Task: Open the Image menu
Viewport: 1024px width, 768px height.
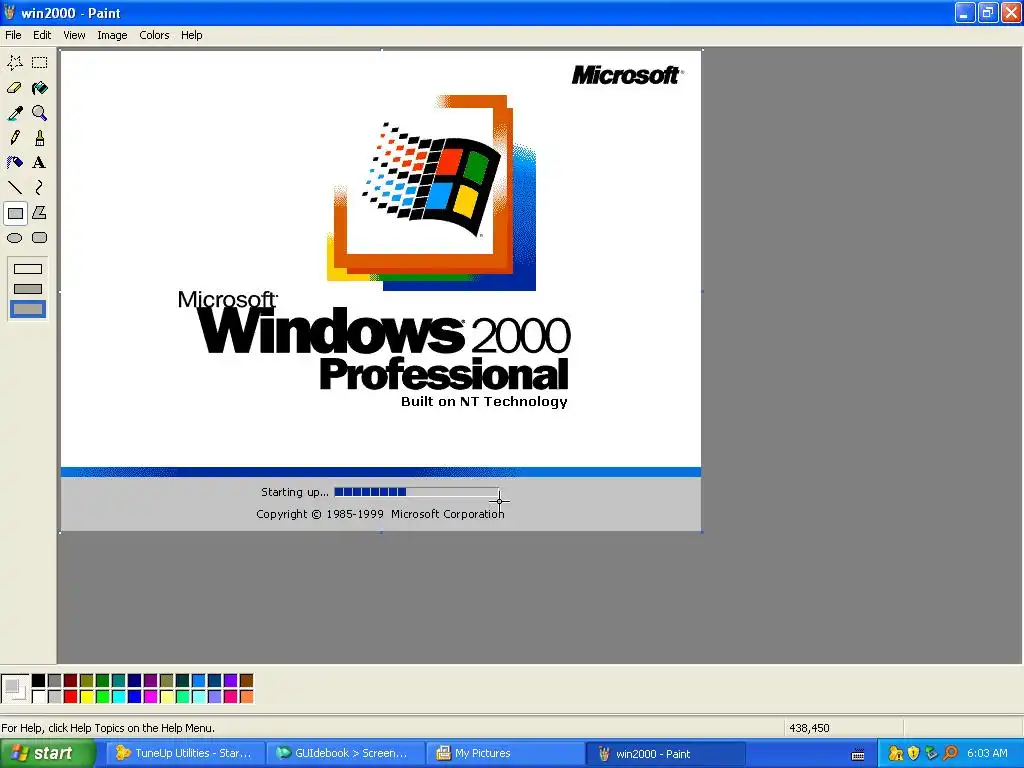Action: (112, 35)
